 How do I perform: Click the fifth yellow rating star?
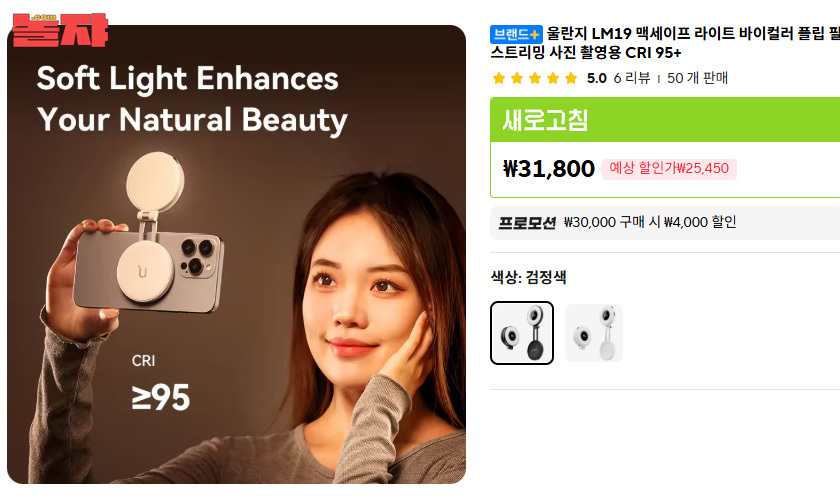pos(571,78)
